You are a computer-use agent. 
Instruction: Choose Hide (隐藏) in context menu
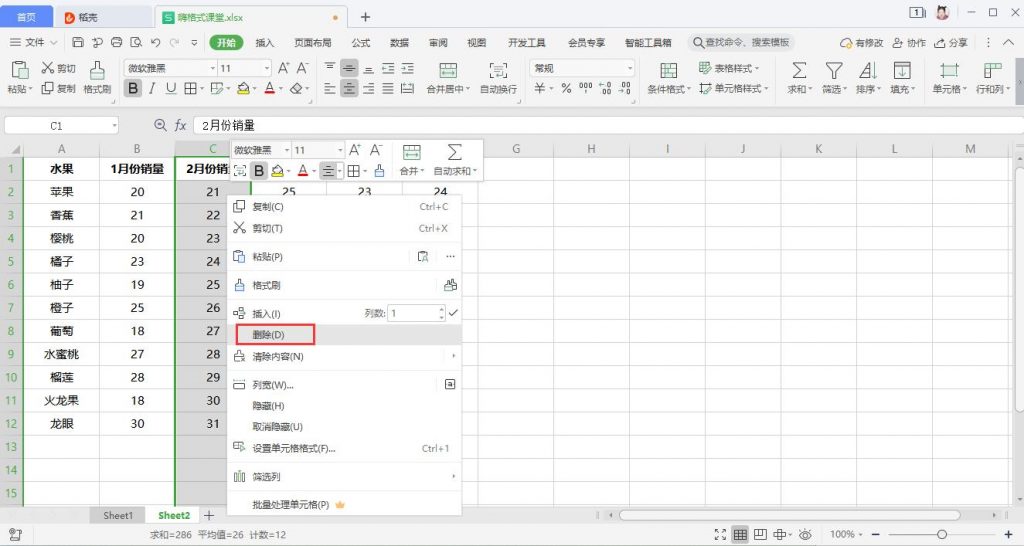point(344,406)
